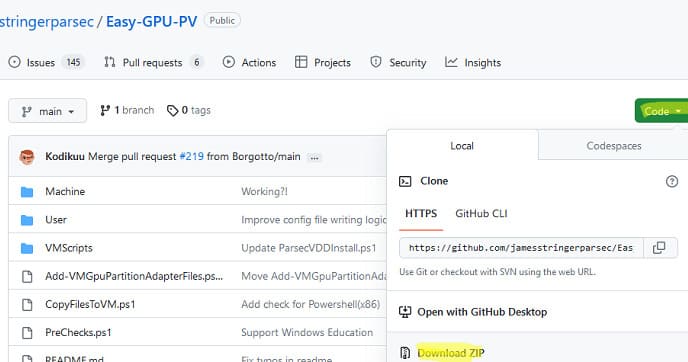Viewport: 688px width, 362px height.
Task: Open PreChecks.ps1 file
Action: coord(78,333)
